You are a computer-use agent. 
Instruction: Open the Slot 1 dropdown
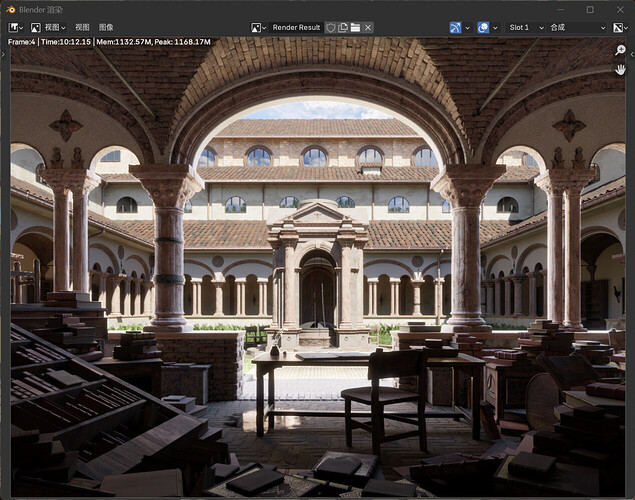pyautogui.click(x=524, y=27)
